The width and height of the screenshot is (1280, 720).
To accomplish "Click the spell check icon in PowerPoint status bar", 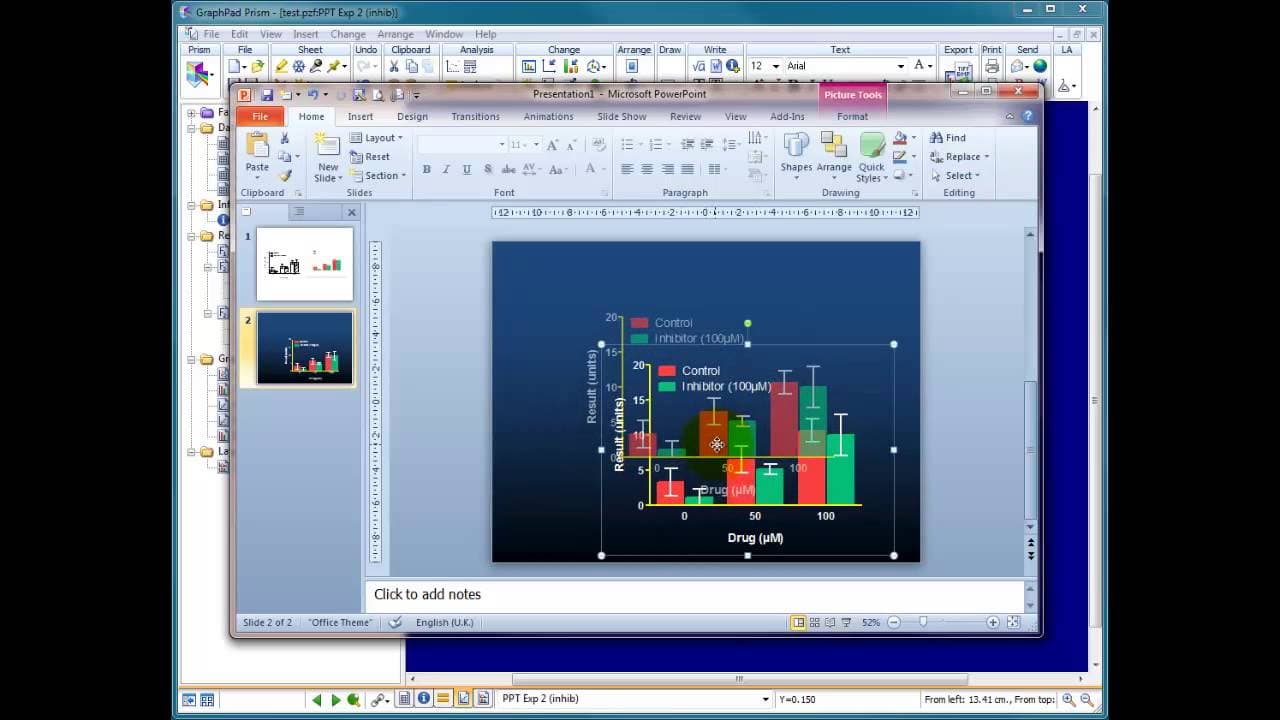I will pyautogui.click(x=395, y=622).
